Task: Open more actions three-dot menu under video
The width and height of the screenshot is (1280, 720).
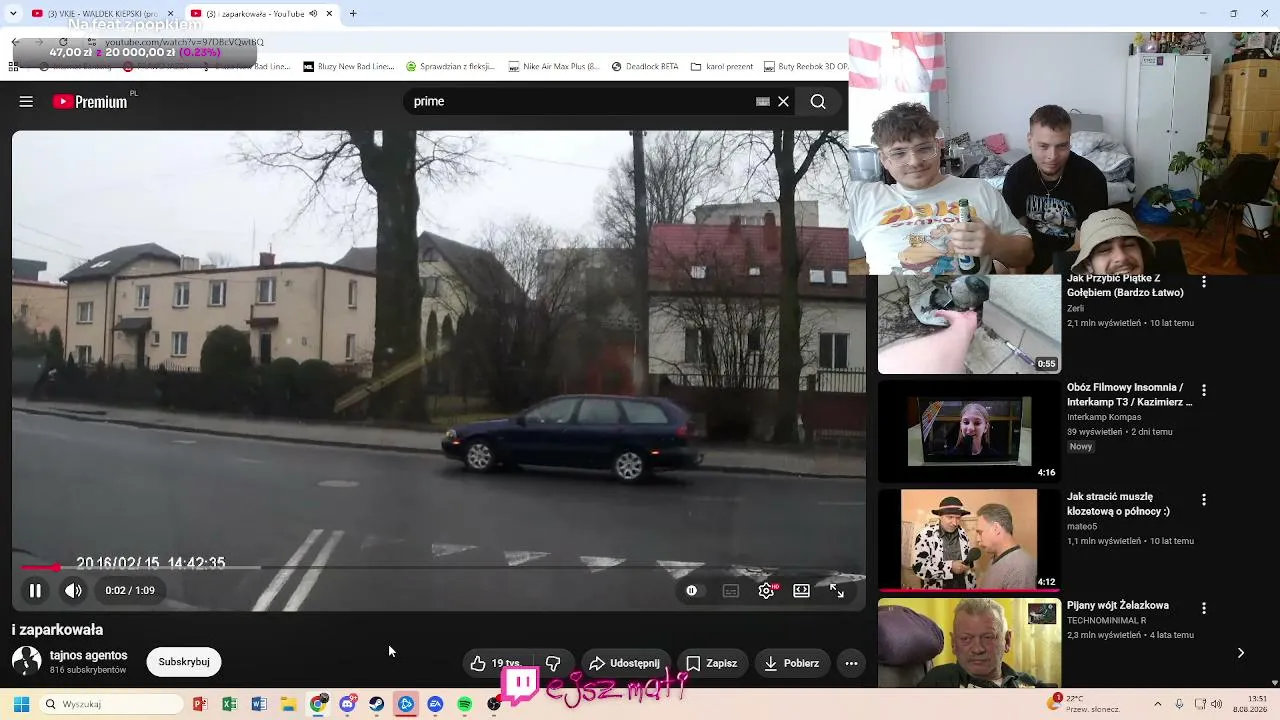Action: click(x=851, y=663)
